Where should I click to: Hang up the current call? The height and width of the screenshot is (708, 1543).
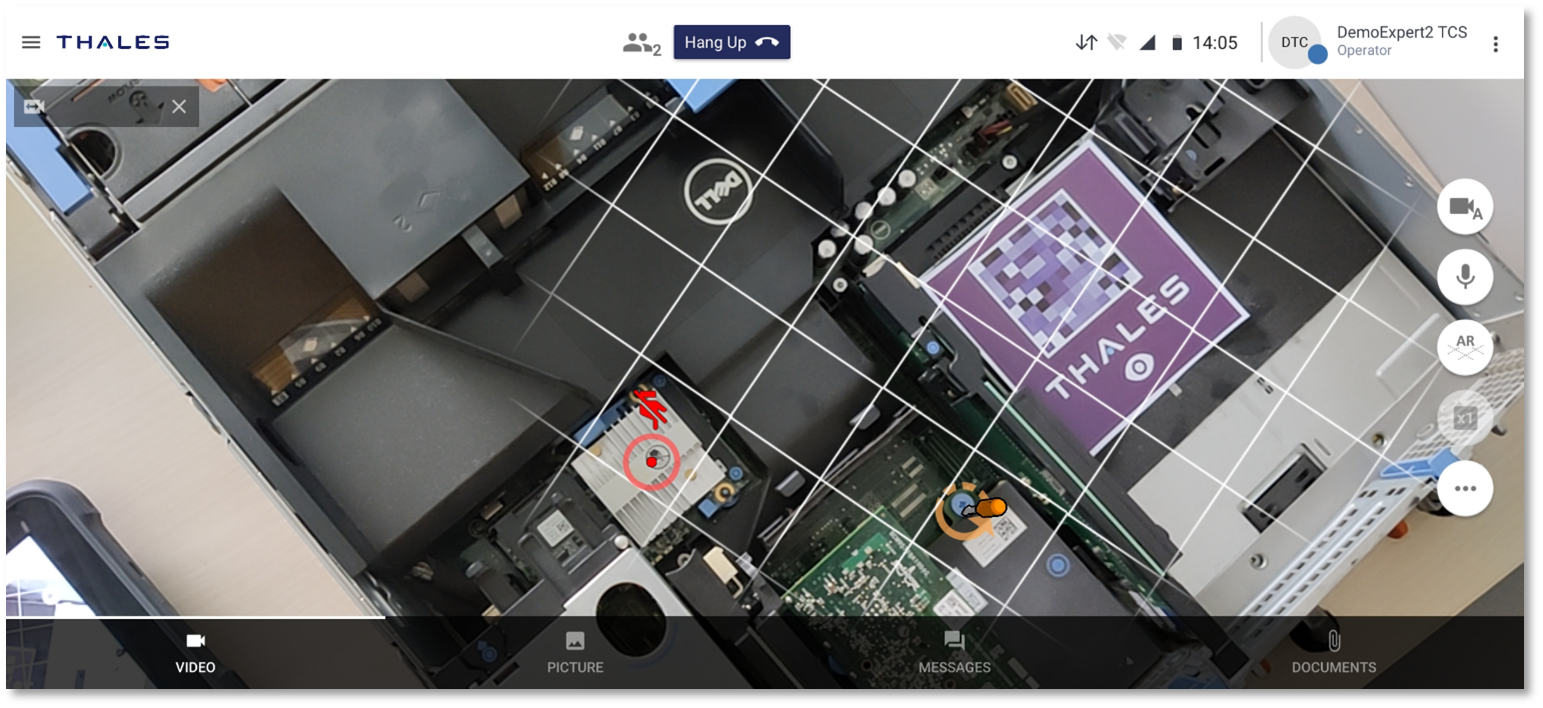(732, 42)
